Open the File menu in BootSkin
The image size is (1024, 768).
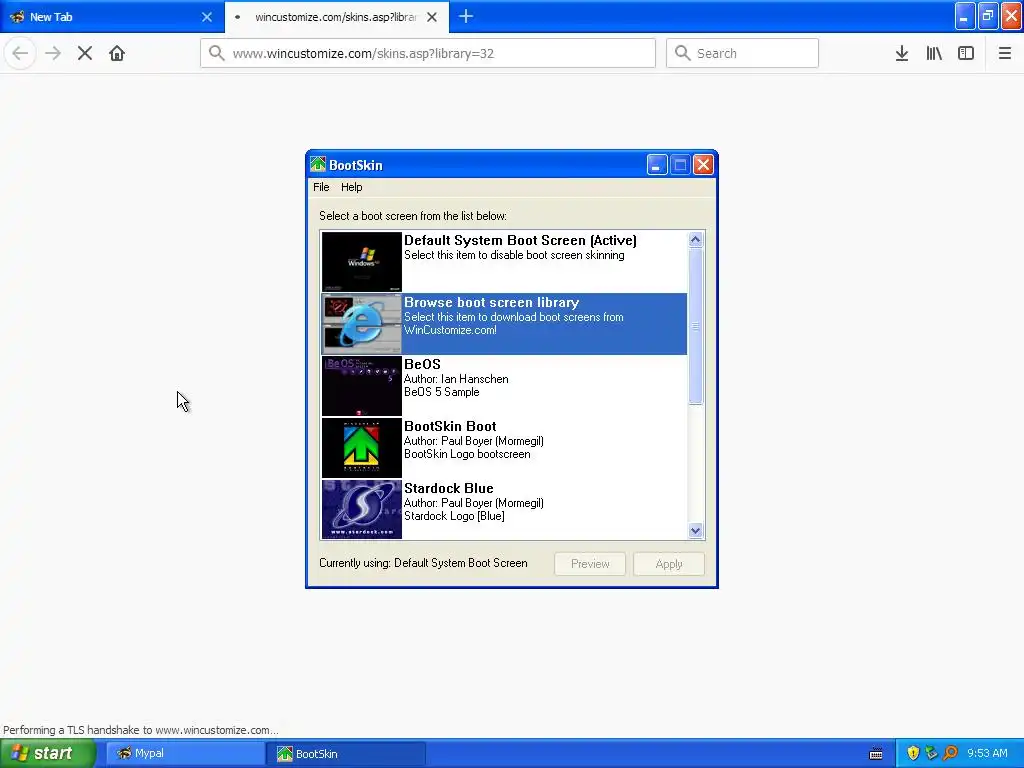321,187
